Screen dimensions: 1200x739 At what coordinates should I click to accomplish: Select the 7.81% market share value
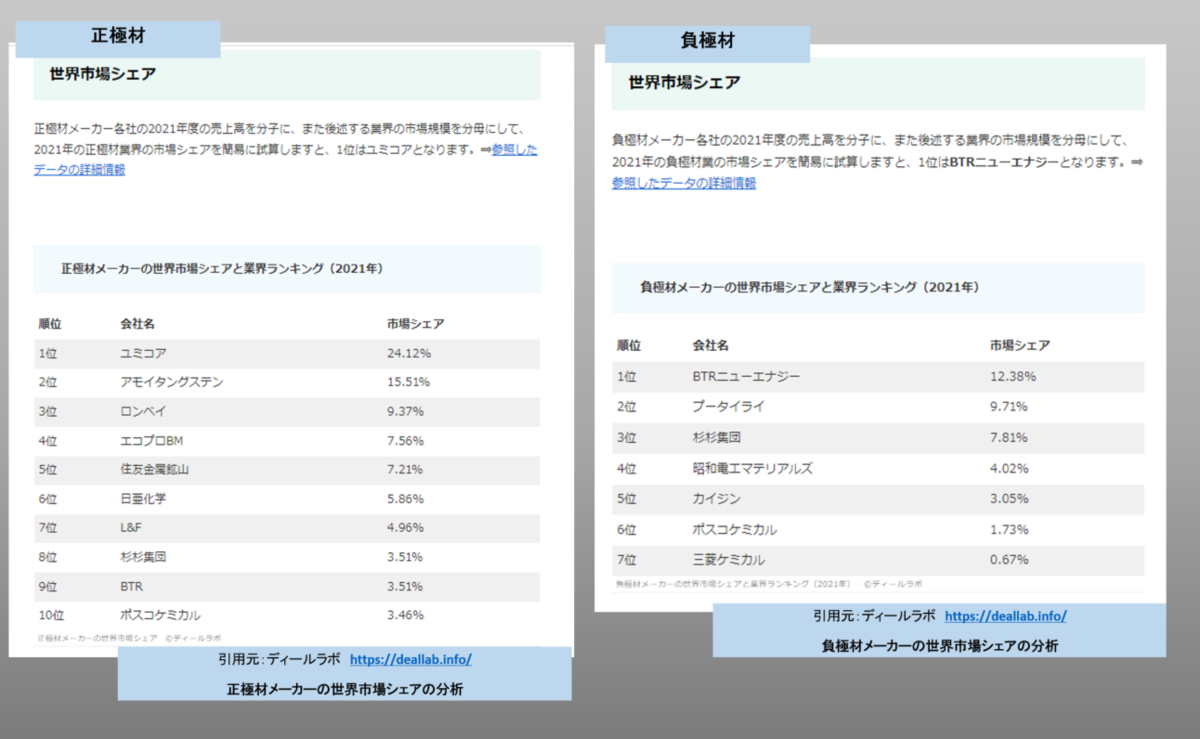tap(1009, 438)
